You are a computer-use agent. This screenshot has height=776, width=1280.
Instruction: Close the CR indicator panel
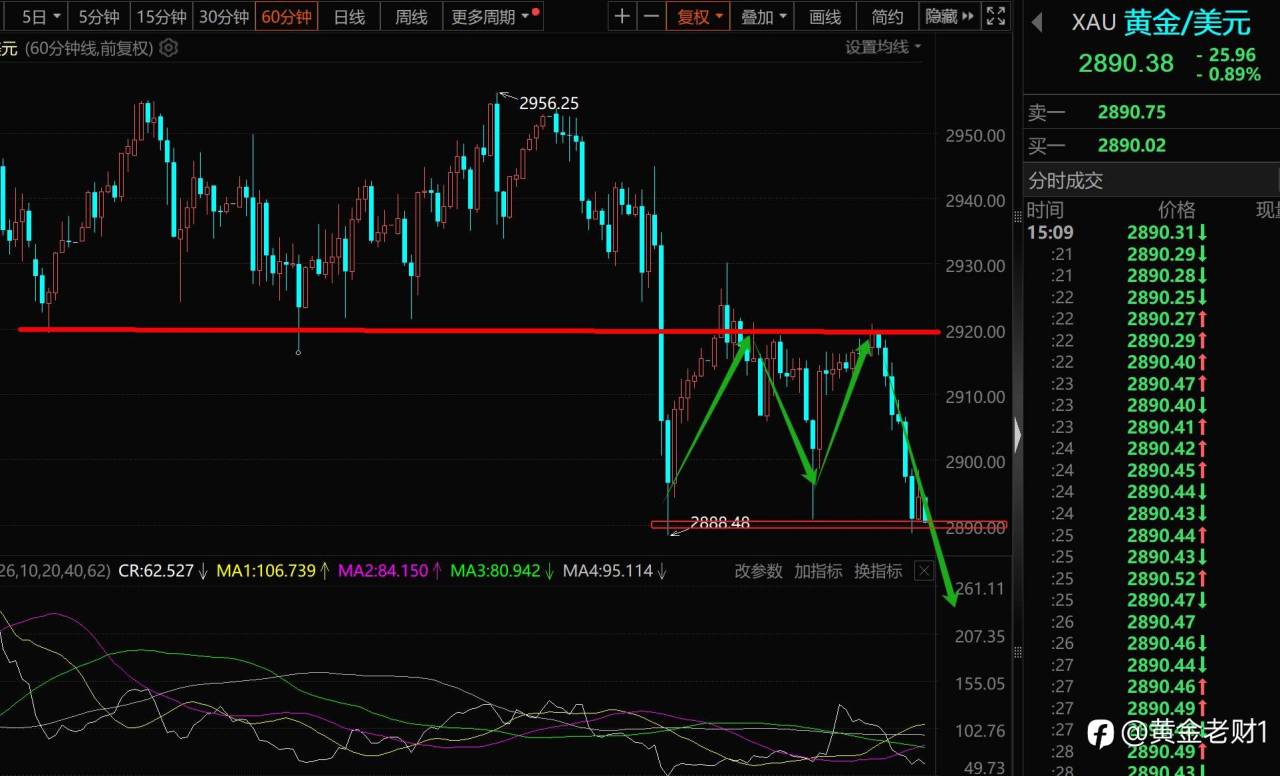tap(924, 571)
